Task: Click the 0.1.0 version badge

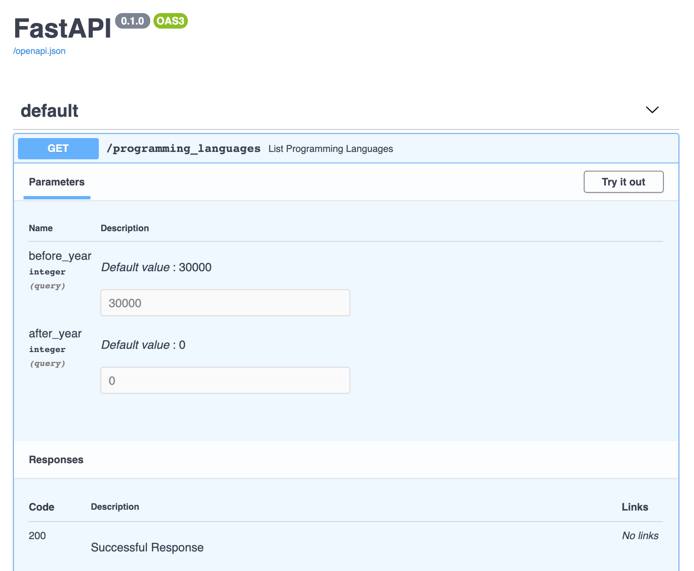Action: [x=132, y=21]
